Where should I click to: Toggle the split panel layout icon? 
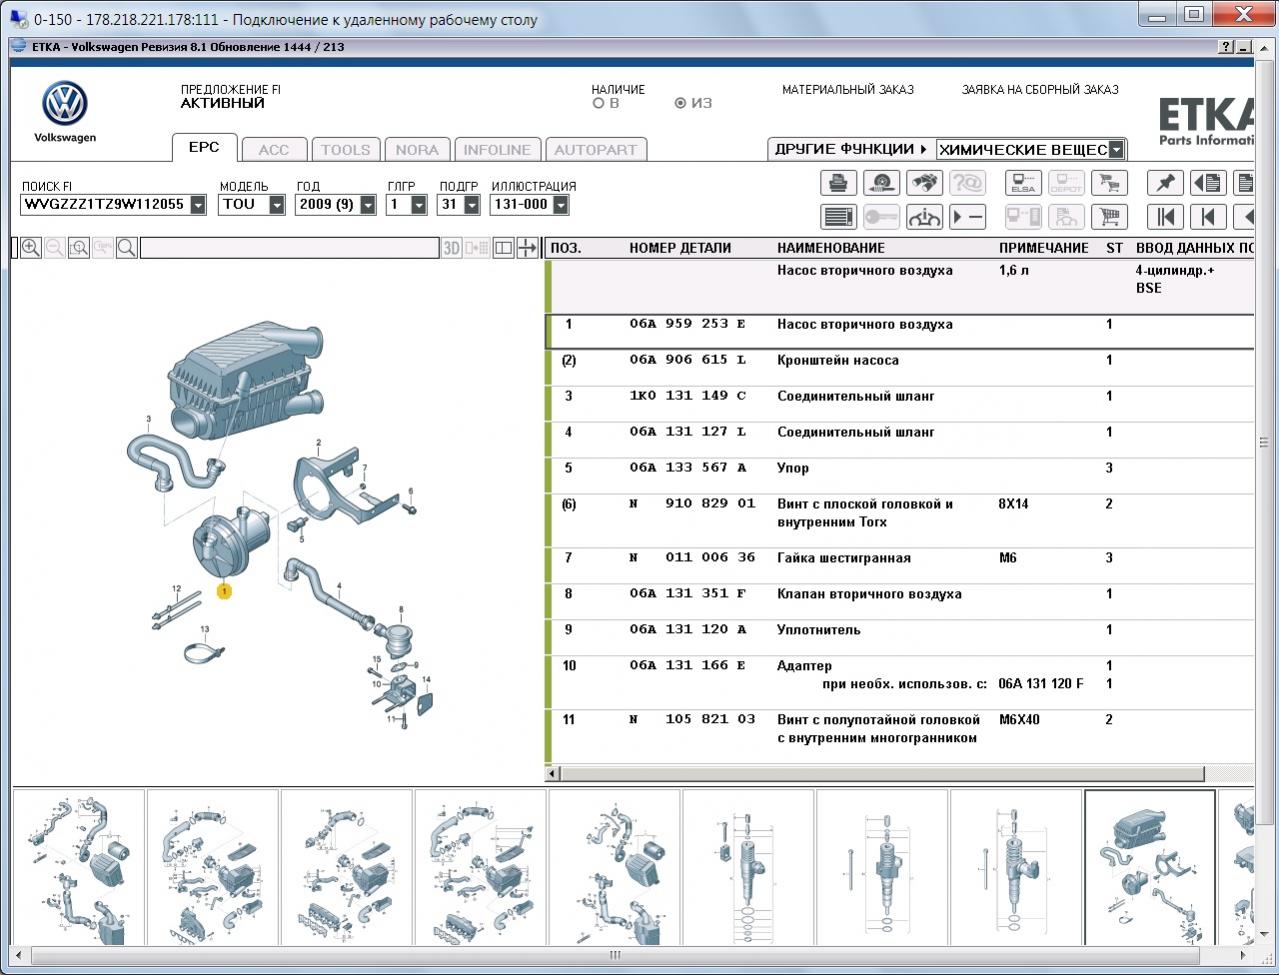tap(503, 248)
